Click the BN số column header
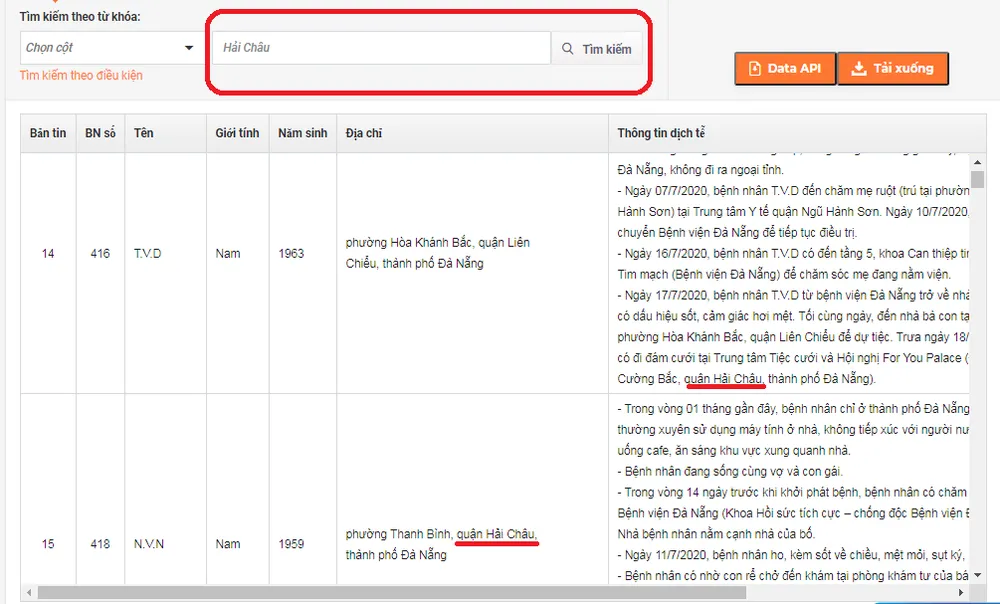 pos(100,133)
